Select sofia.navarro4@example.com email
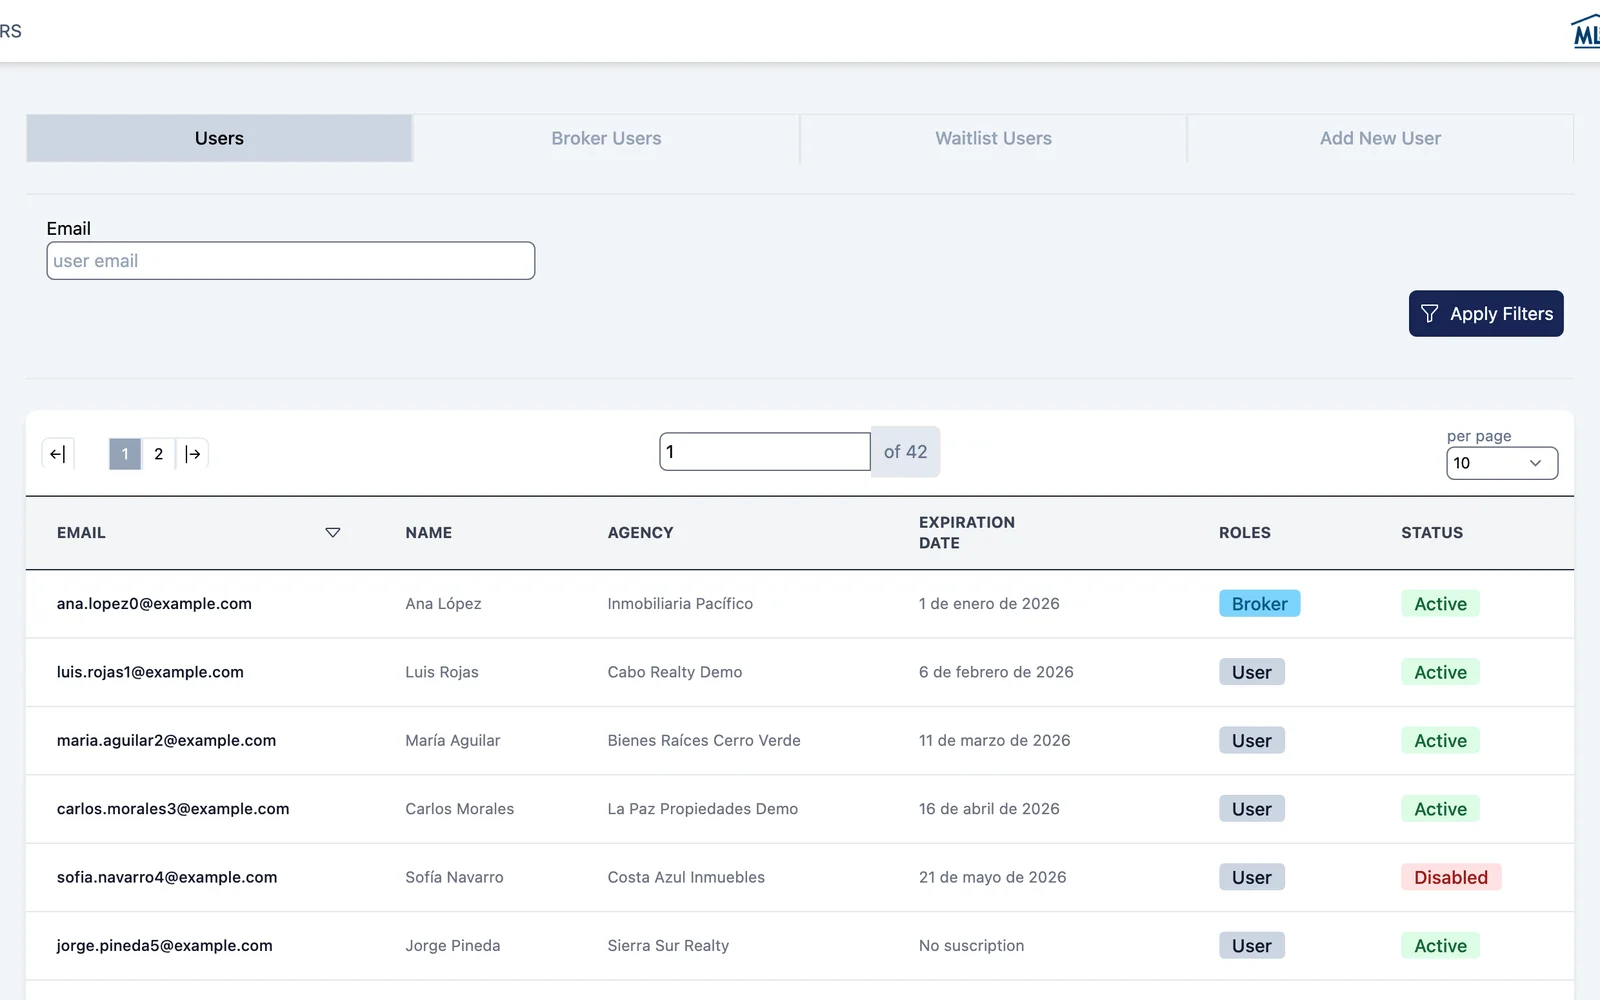 [x=167, y=877]
